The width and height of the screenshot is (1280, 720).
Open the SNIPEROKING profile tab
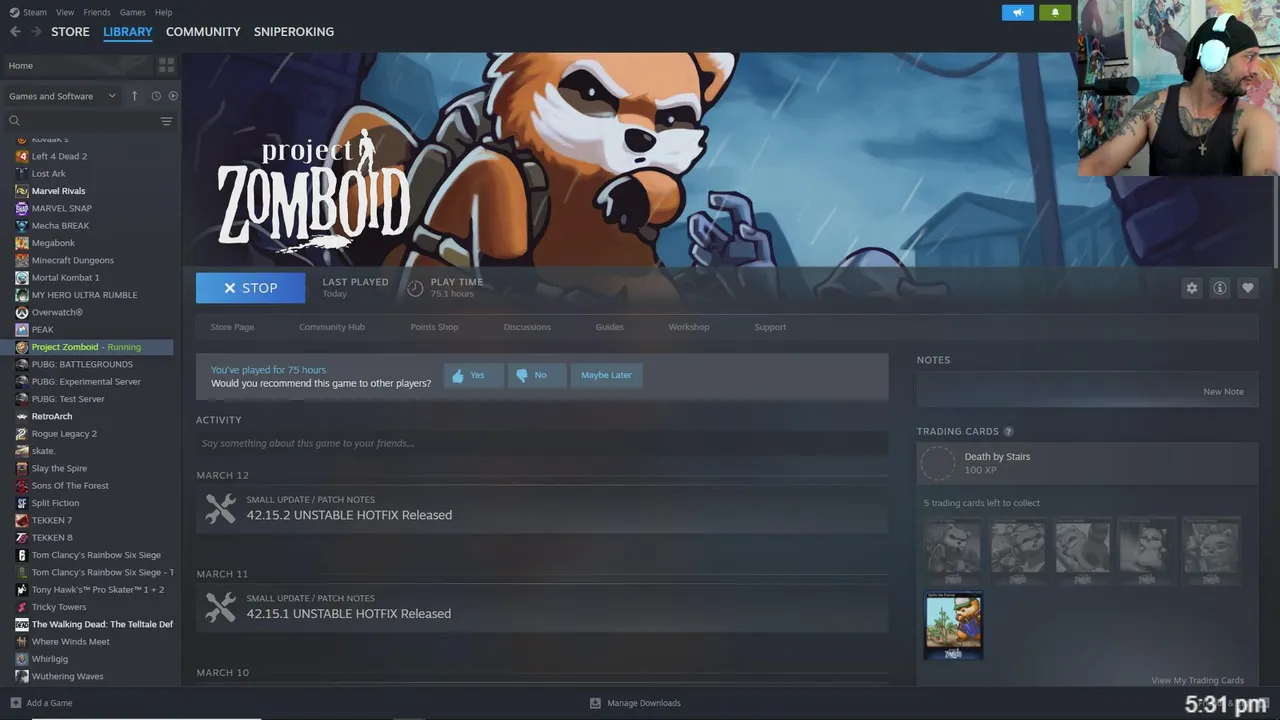pyautogui.click(x=294, y=32)
